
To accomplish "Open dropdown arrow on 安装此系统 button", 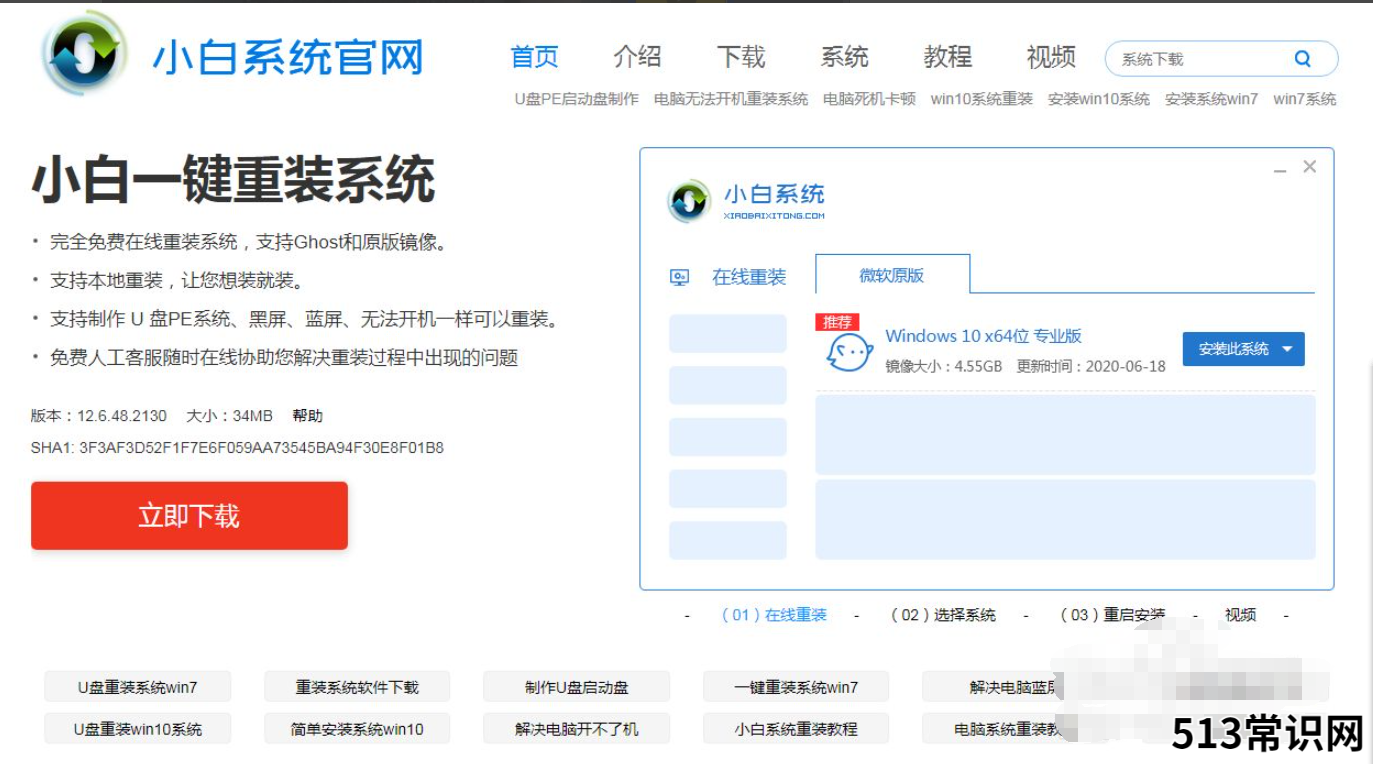I will pos(1287,349).
